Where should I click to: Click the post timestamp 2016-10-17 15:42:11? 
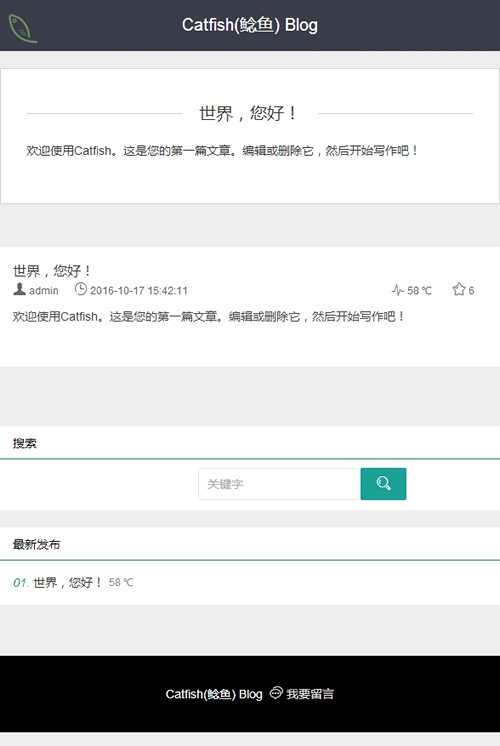pos(139,290)
